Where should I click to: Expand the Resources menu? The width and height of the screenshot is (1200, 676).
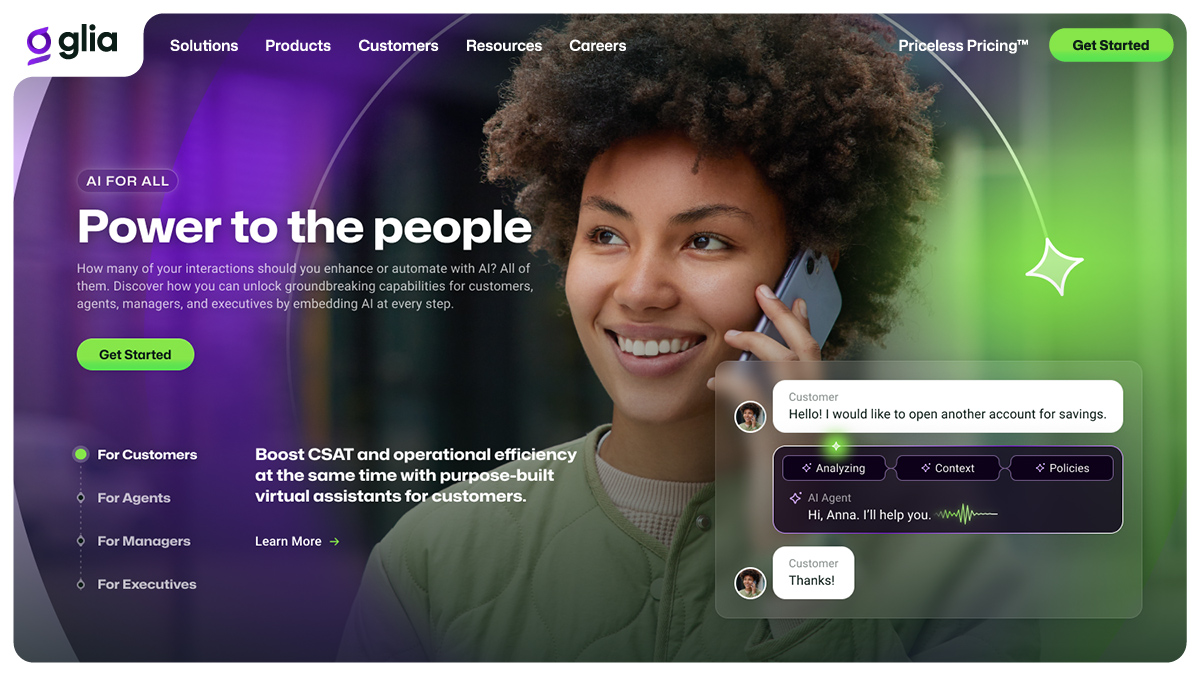point(504,46)
